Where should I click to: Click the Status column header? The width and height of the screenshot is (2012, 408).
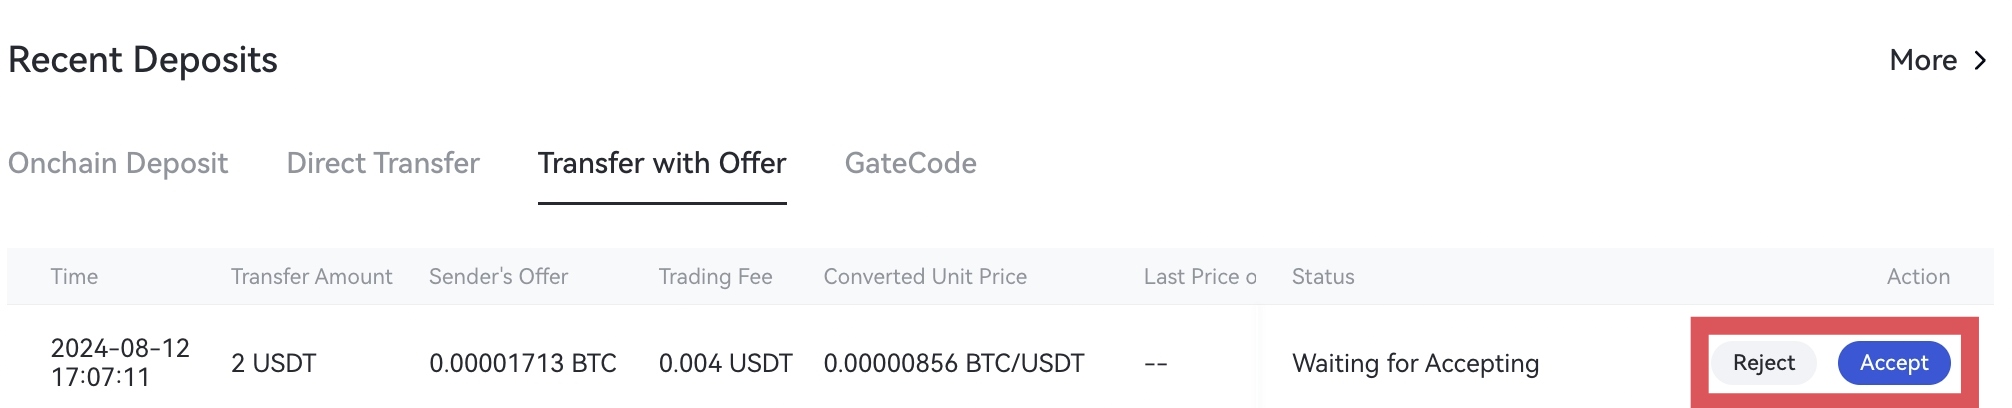click(1322, 277)
